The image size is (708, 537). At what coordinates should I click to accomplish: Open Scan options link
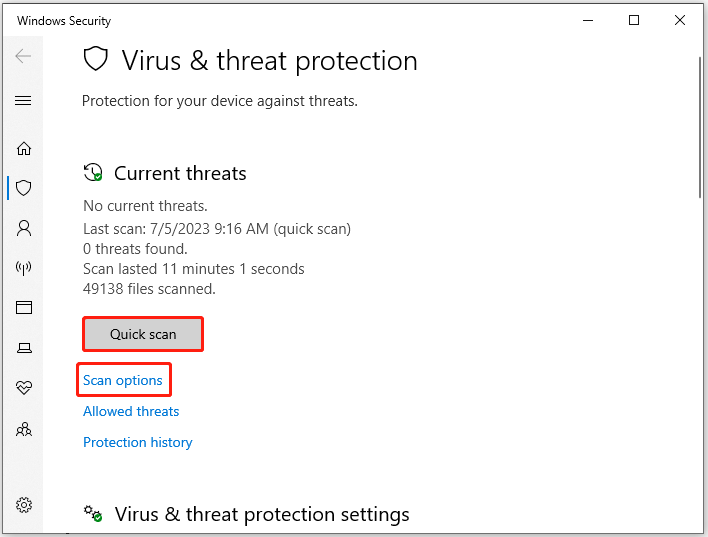123,380
